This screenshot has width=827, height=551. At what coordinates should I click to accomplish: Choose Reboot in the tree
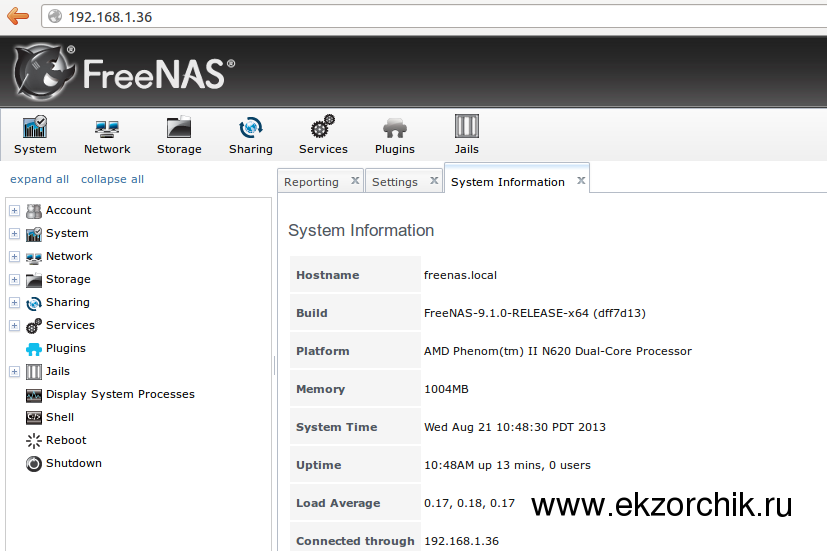(66, 440)
